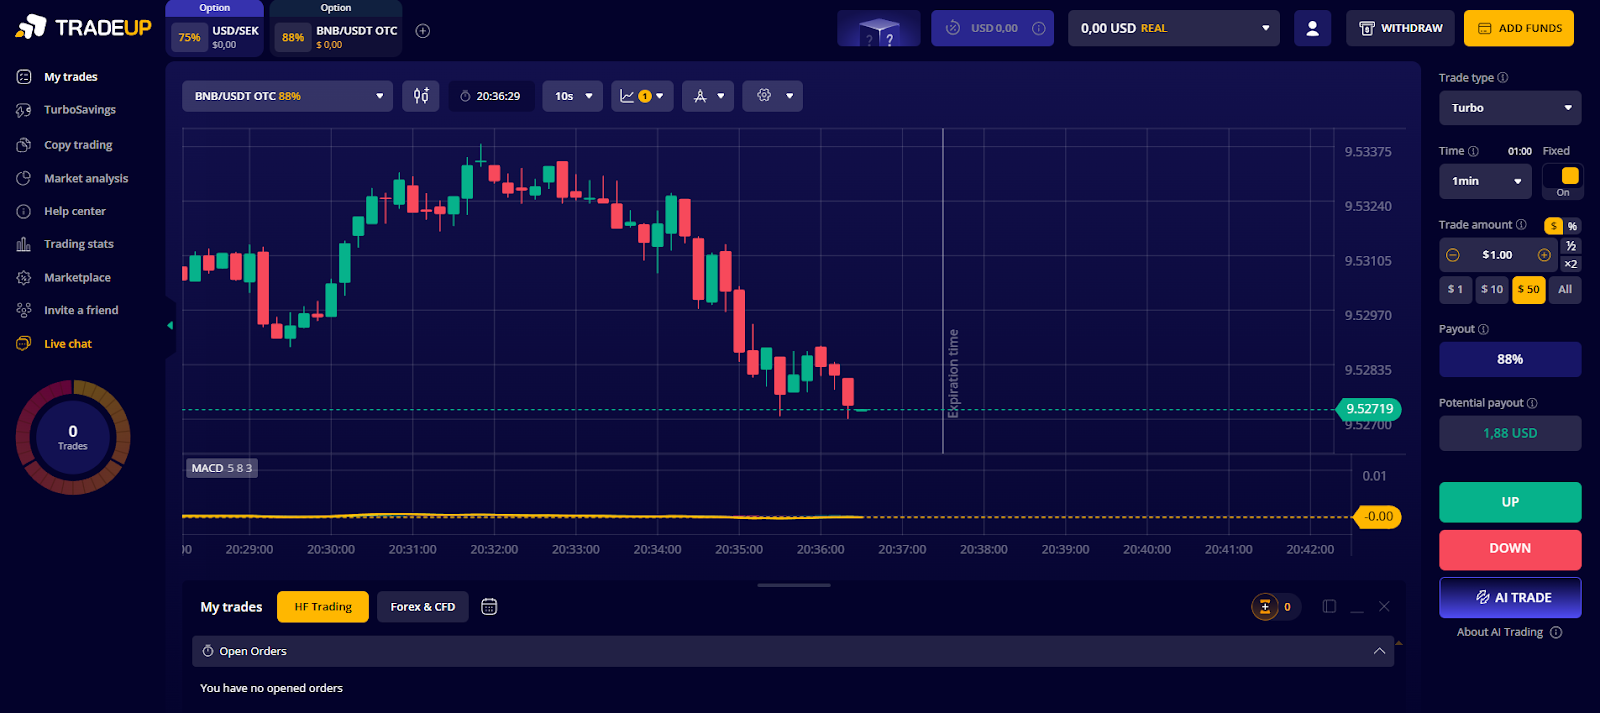The image size is (1600, 713).
Task: Decrease trade amount with the minus icon
Action: point(1453,255)
